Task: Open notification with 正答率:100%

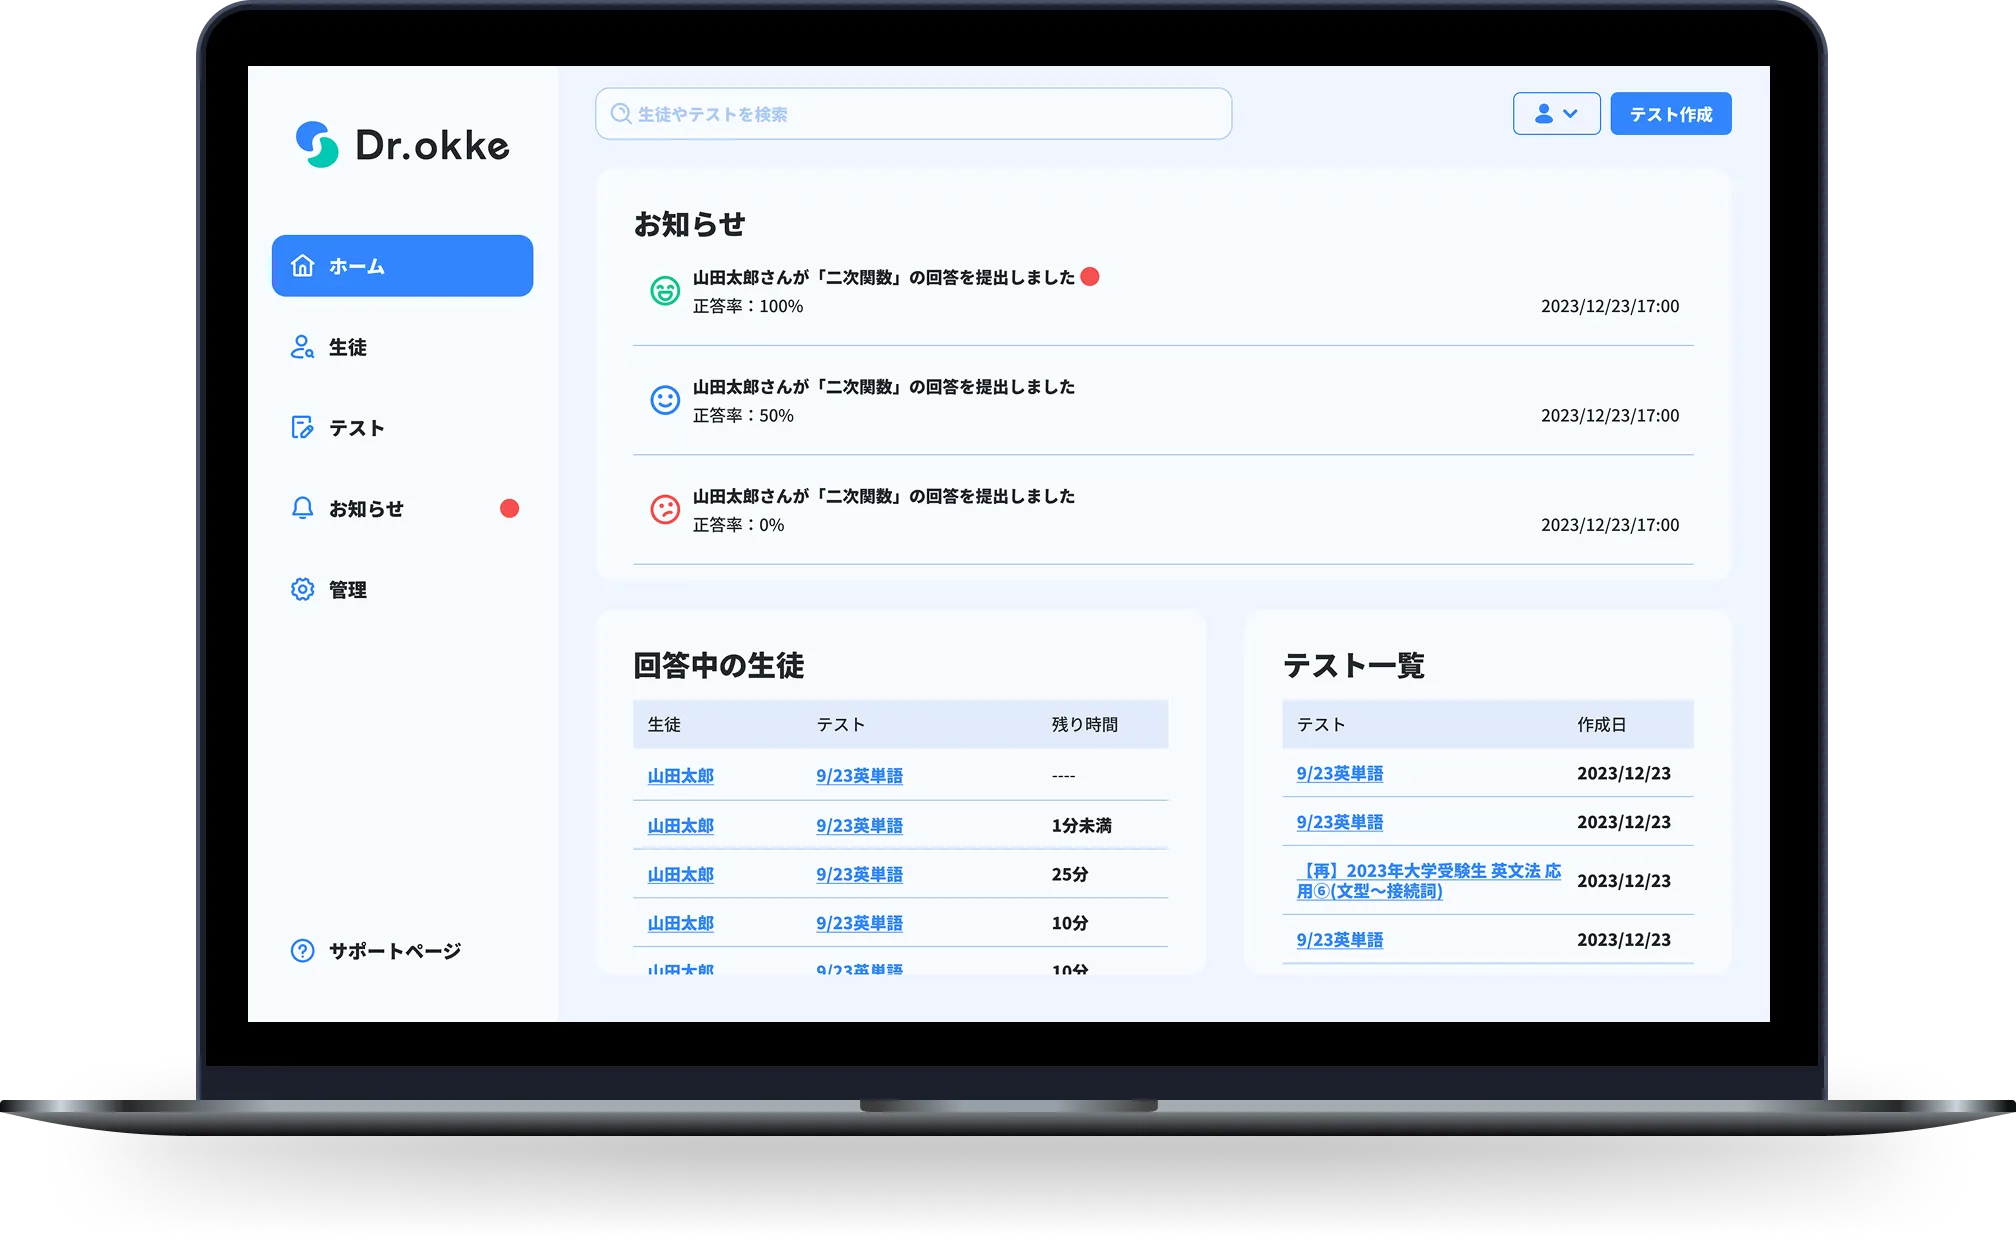Action: pyautogui.click(x=1163, y=291)
